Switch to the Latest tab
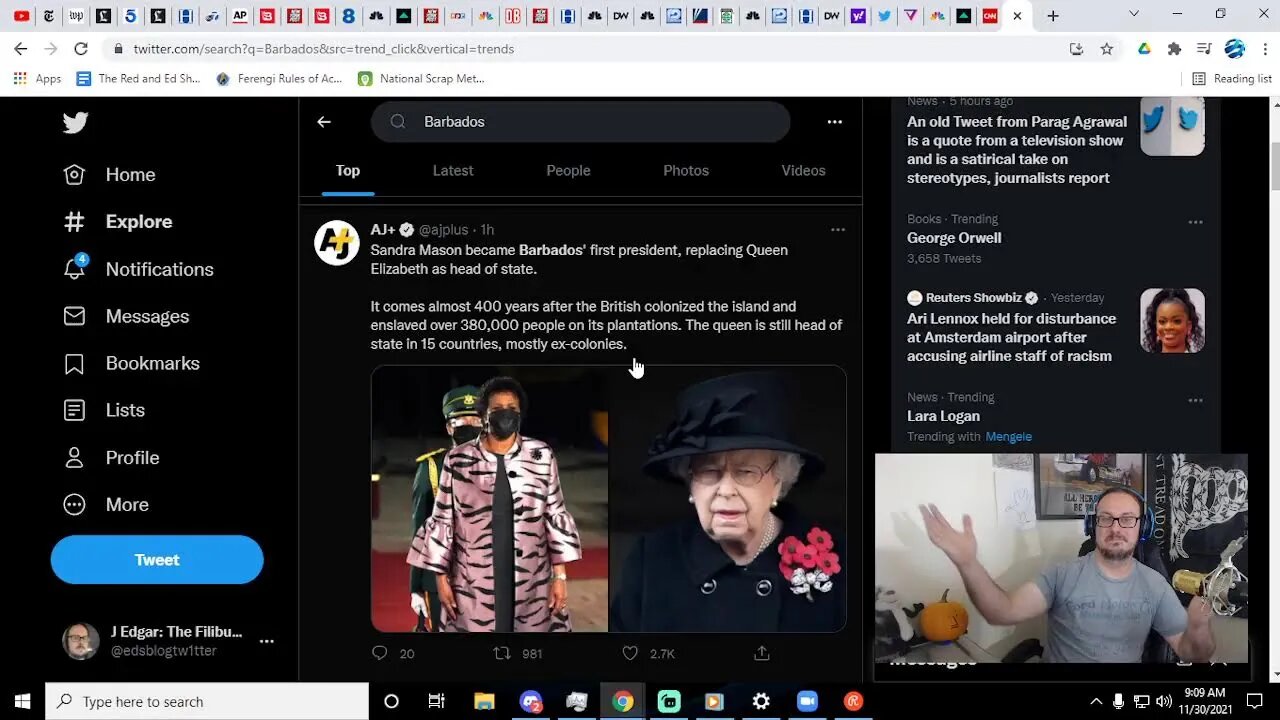 point(453,171)
